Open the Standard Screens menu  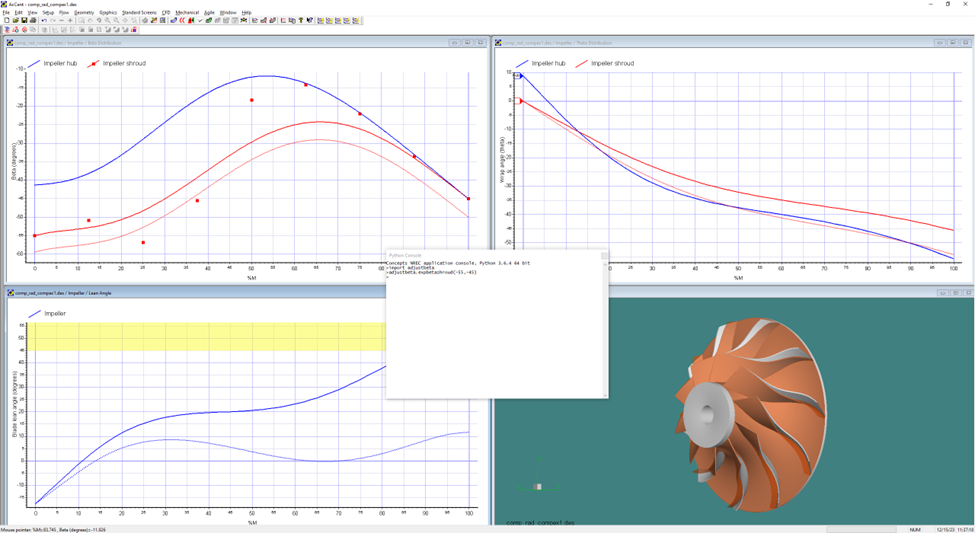coord(139,12)
